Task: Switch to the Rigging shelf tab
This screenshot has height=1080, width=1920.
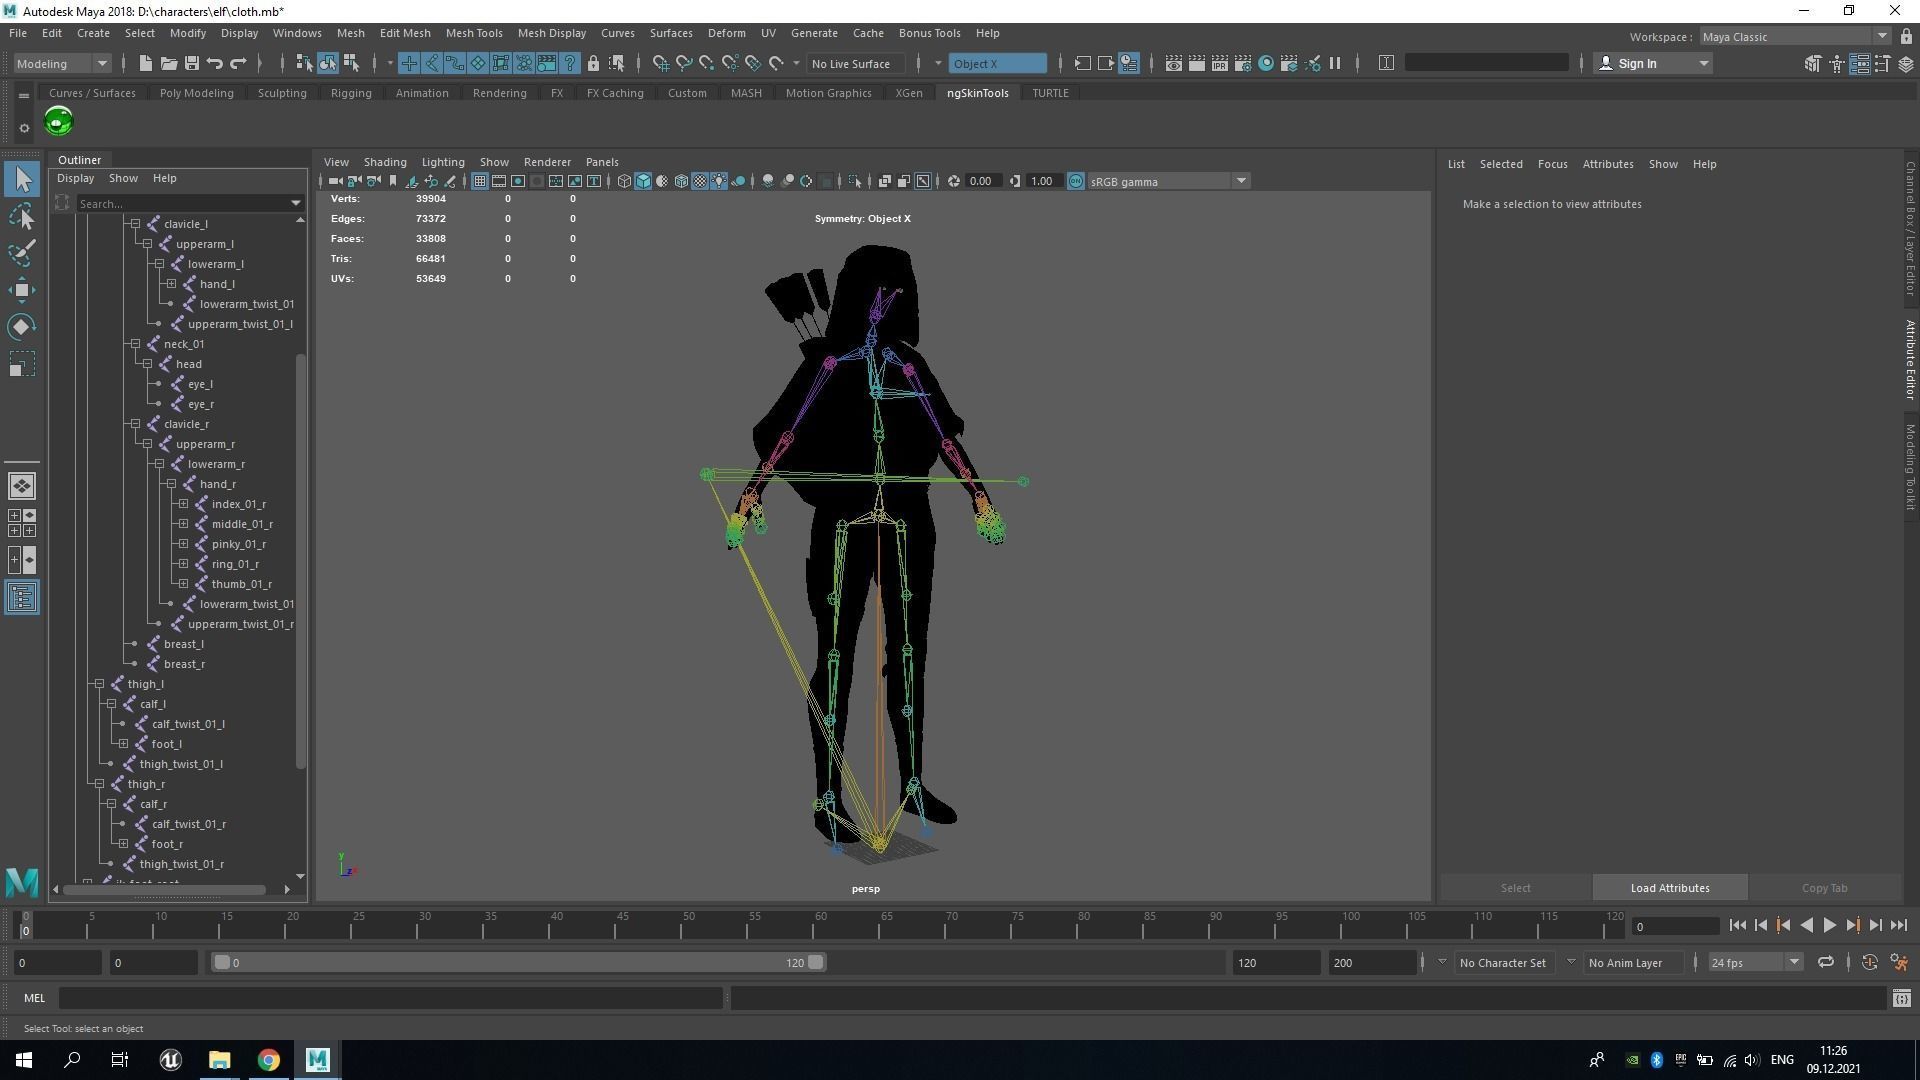Action: (x=351, y=93)
